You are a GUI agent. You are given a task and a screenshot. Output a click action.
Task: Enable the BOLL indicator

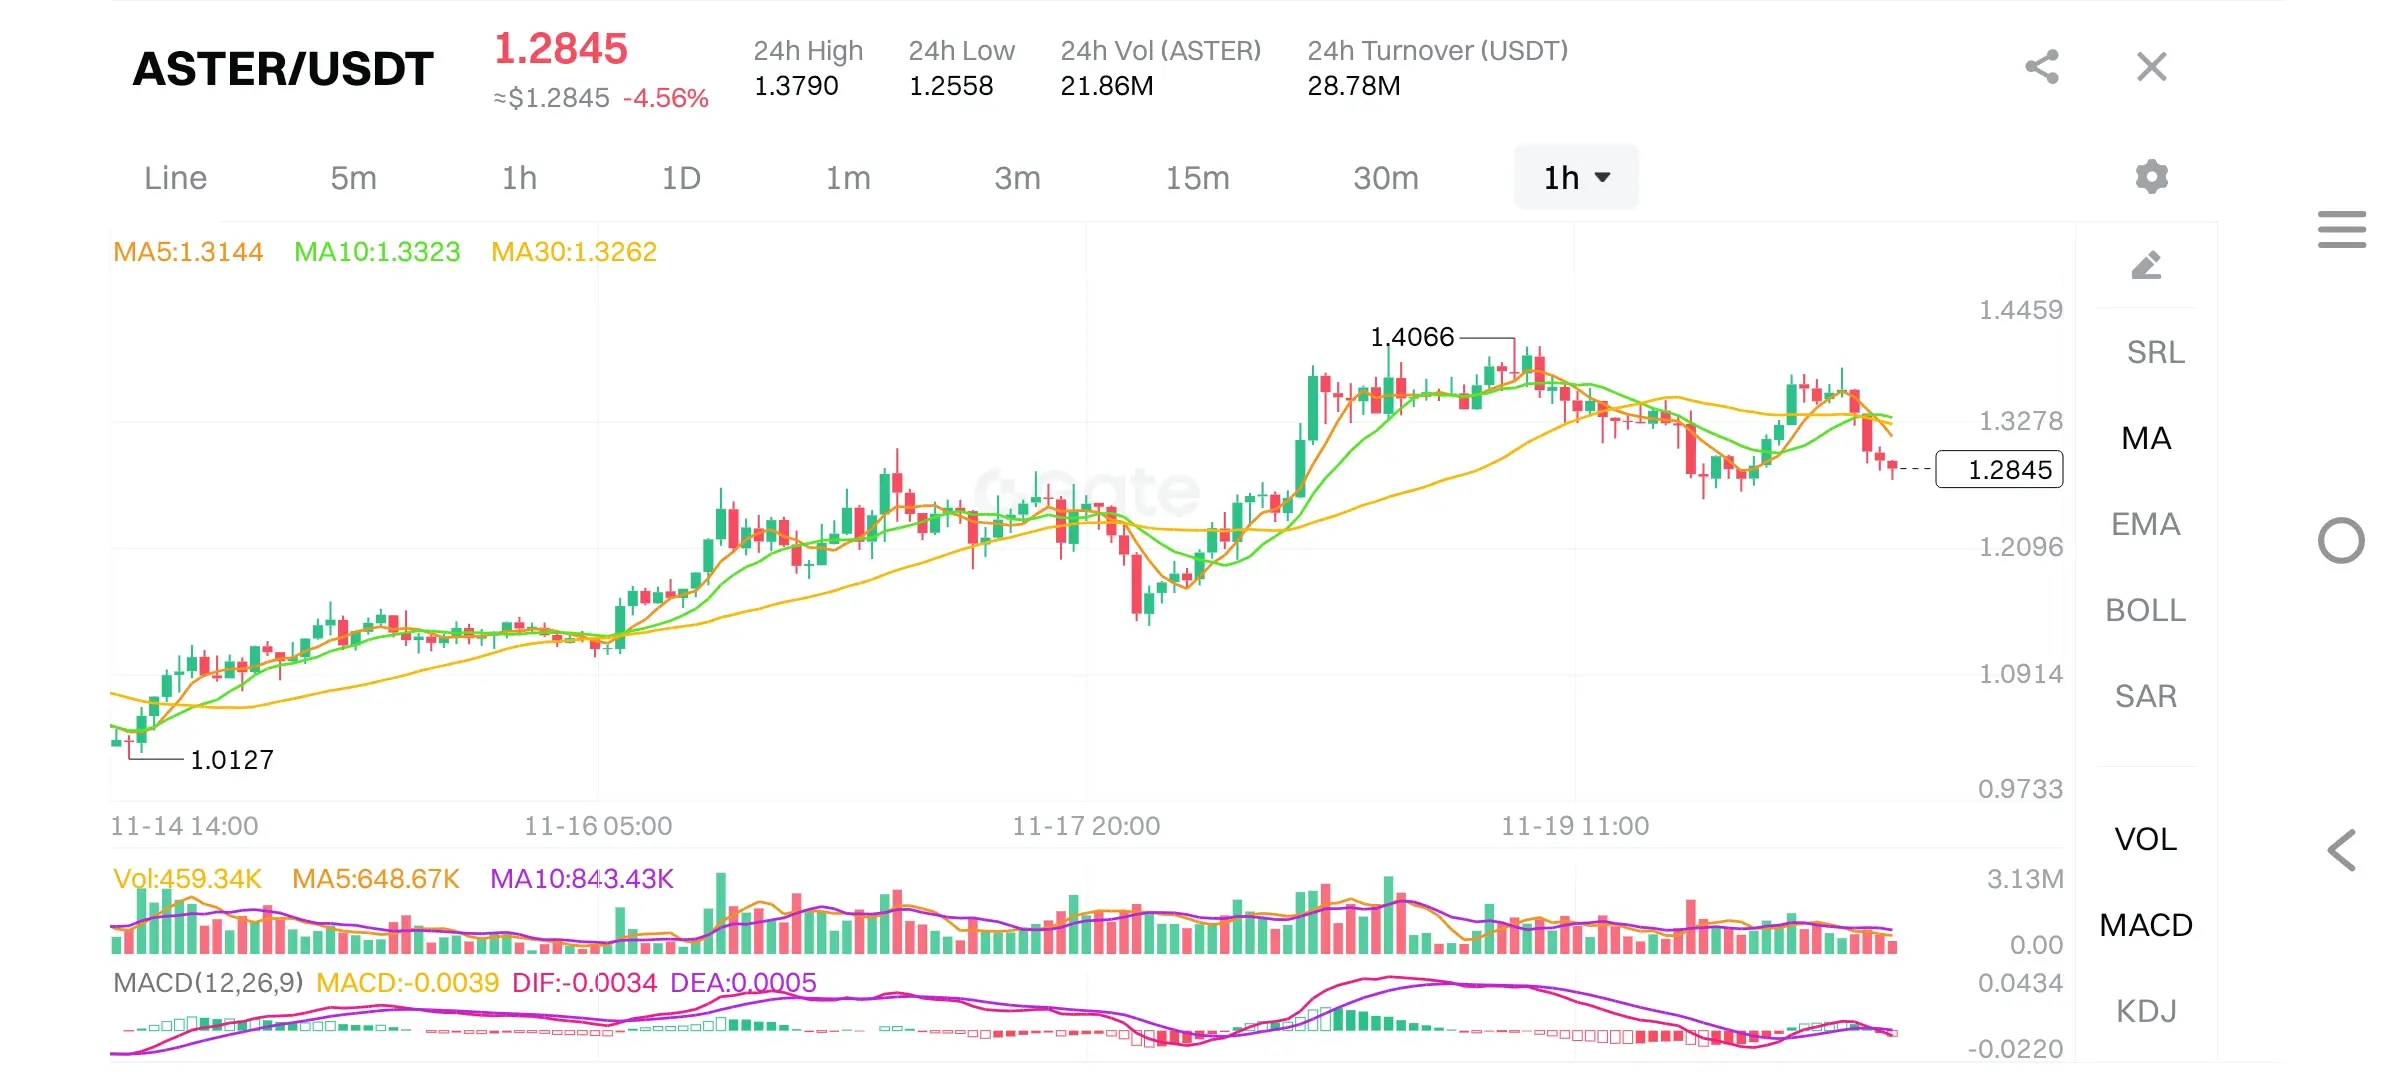(2145, 610)
